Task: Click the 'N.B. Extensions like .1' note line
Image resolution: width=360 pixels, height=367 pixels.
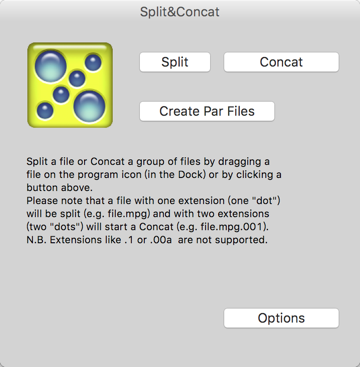Action: point(147,240)
